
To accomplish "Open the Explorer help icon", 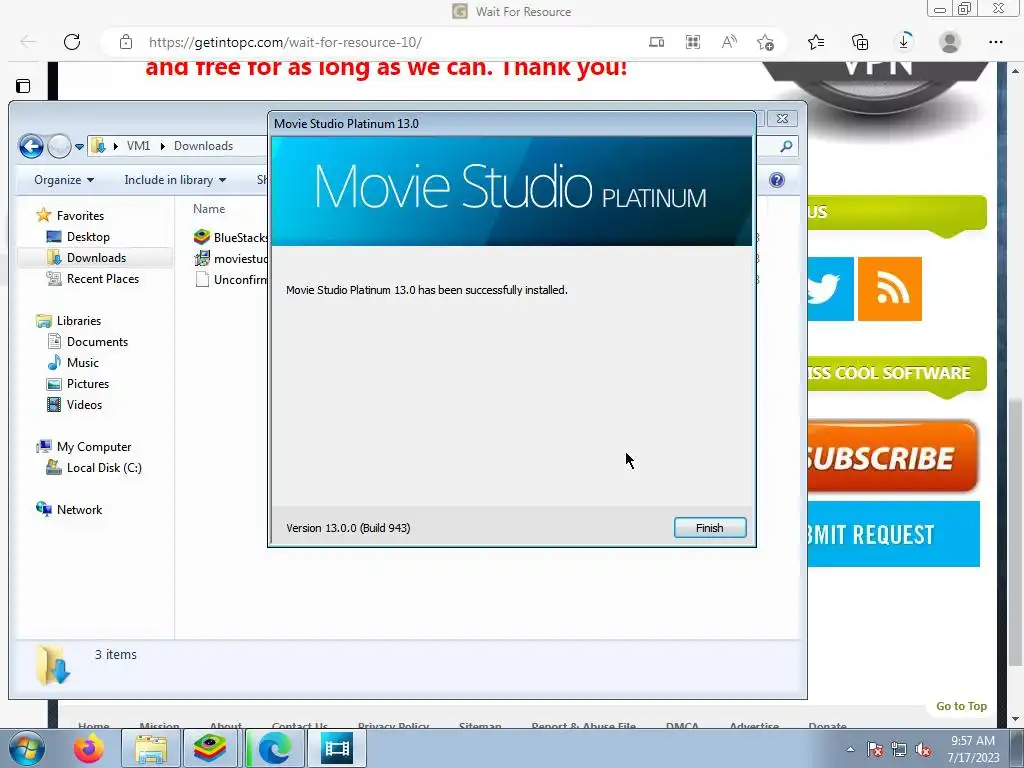I will click(776, 180).
